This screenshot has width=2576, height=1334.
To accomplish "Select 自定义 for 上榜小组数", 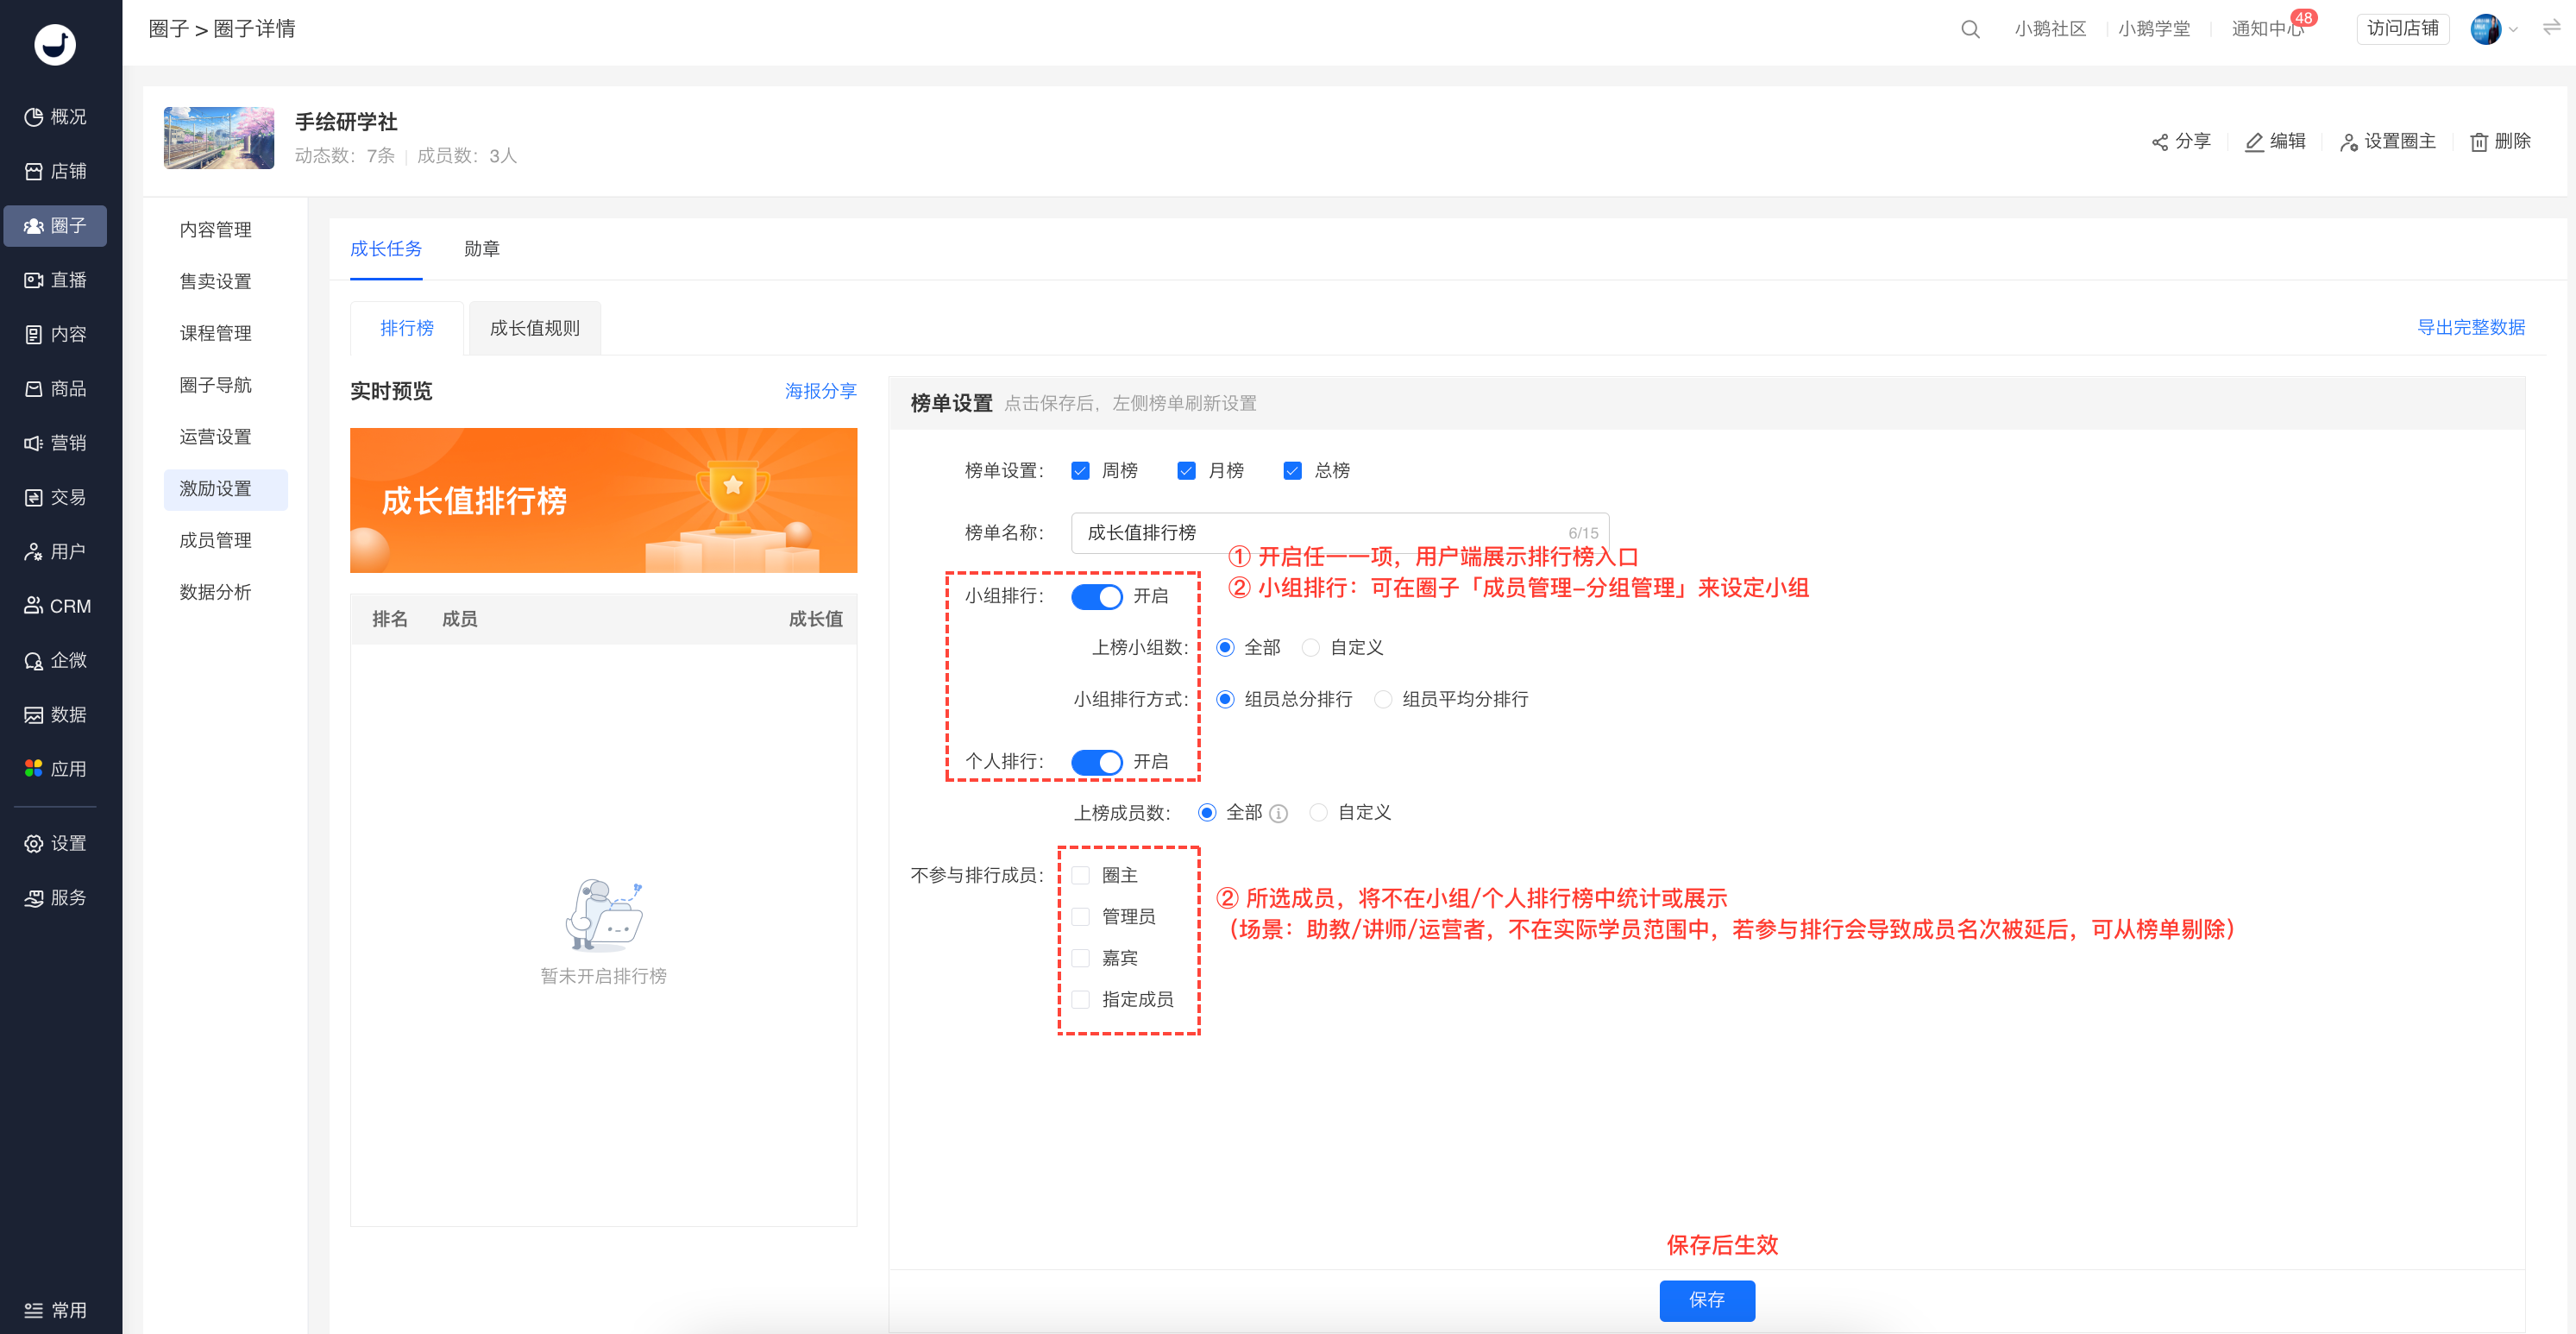I will click(x=1310, y=648).
